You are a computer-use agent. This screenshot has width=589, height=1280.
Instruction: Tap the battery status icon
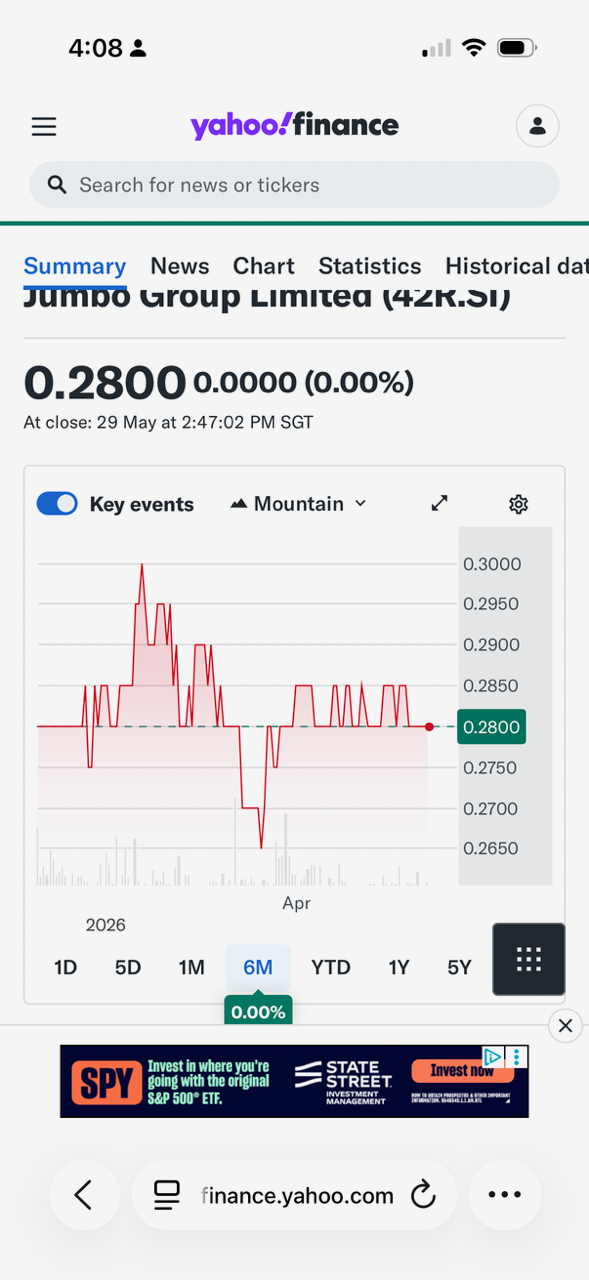click(516, 48)
